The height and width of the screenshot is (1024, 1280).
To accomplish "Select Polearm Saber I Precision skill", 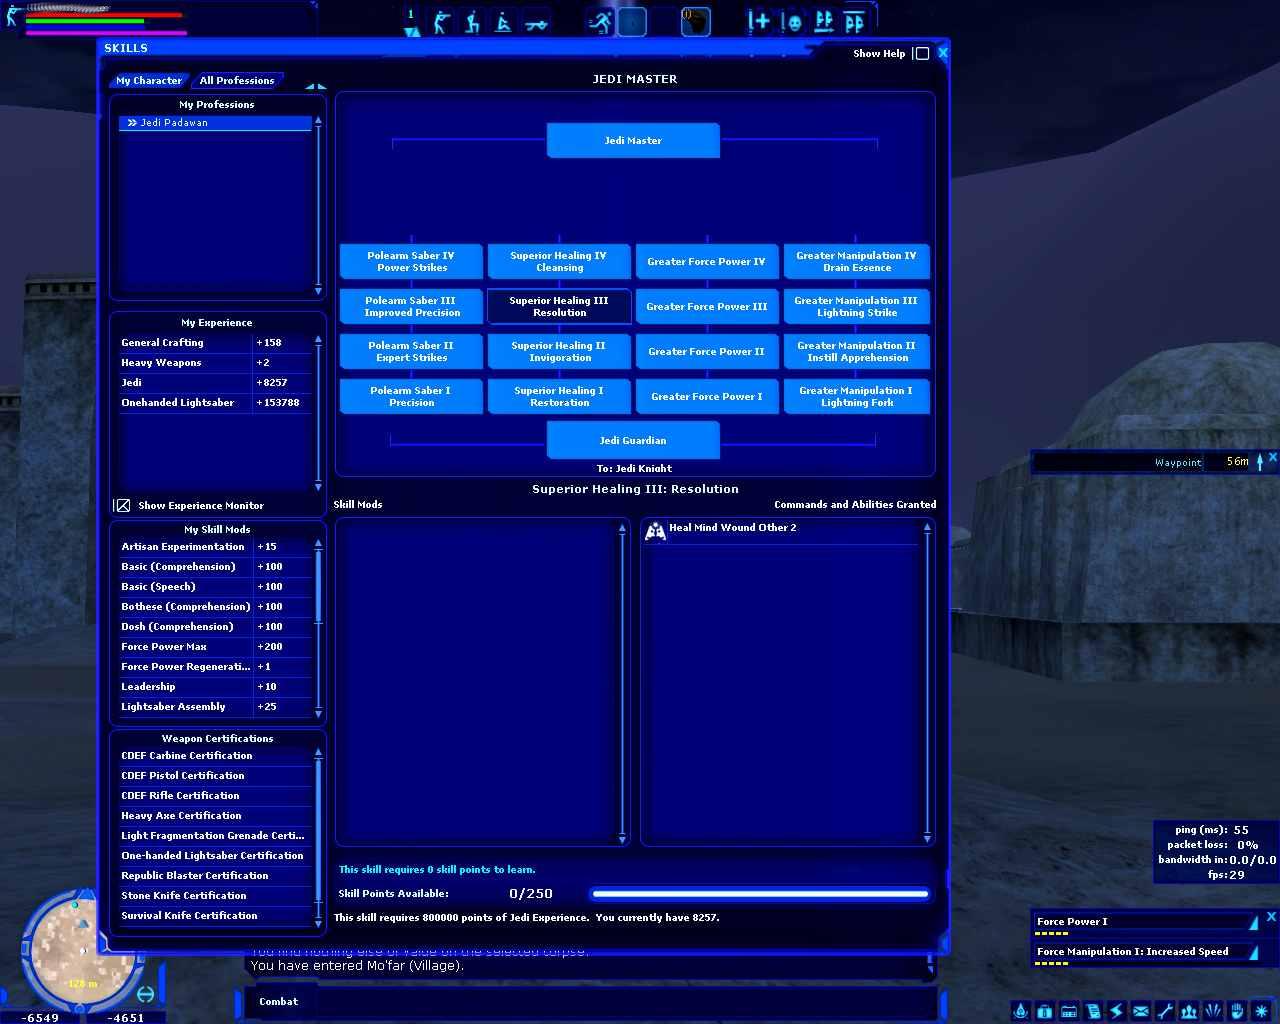I will [x=411, y=397].
